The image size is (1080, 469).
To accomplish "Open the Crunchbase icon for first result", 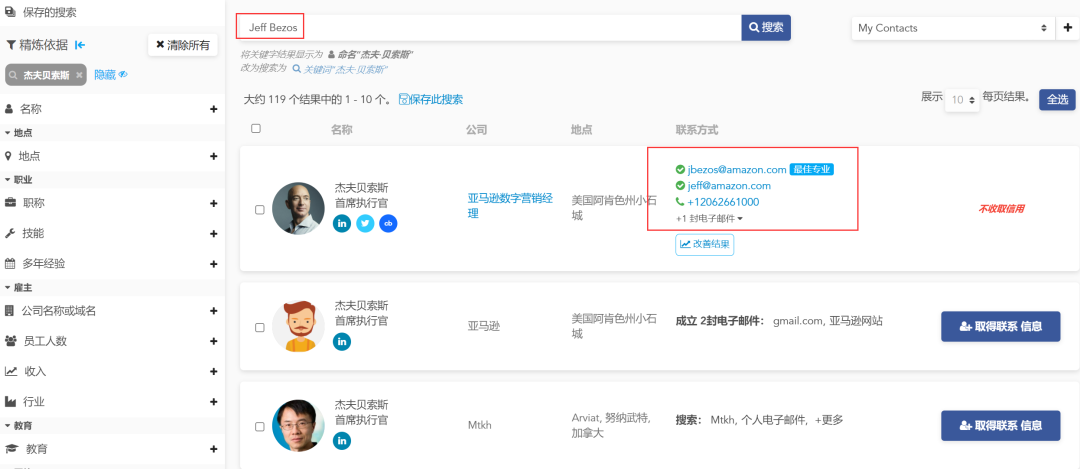I will (x=388, y=224).
